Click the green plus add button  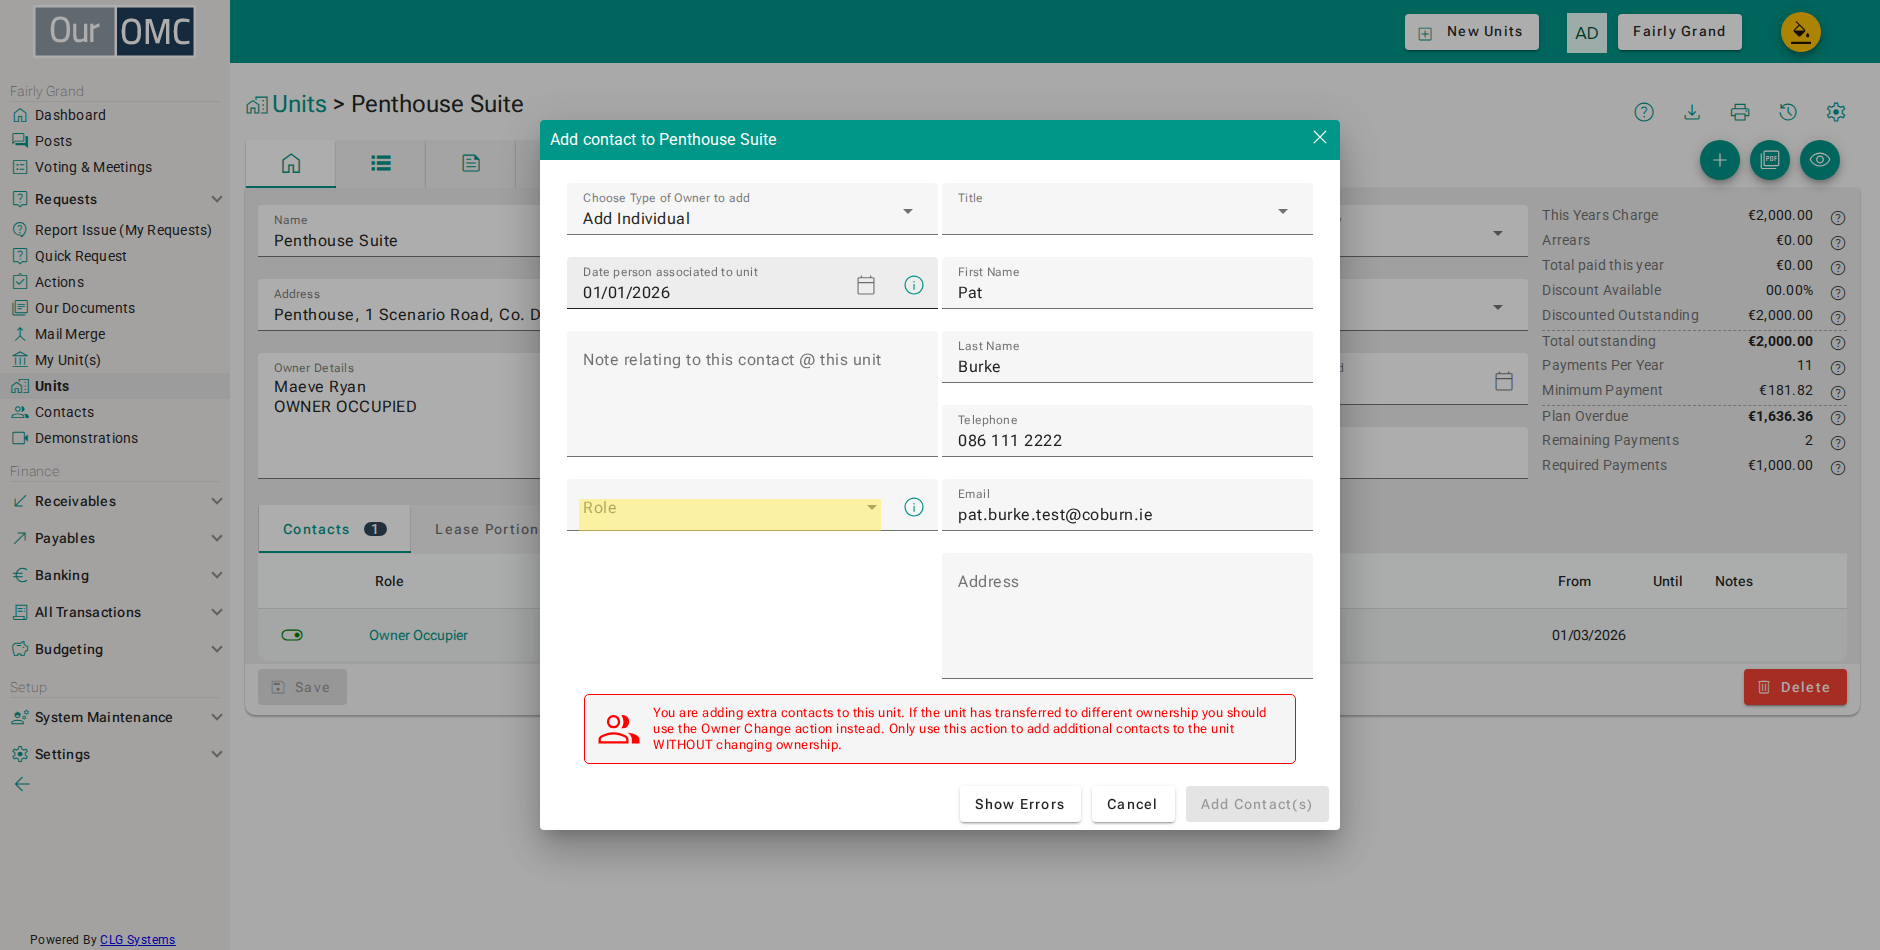pos(1720,160)
